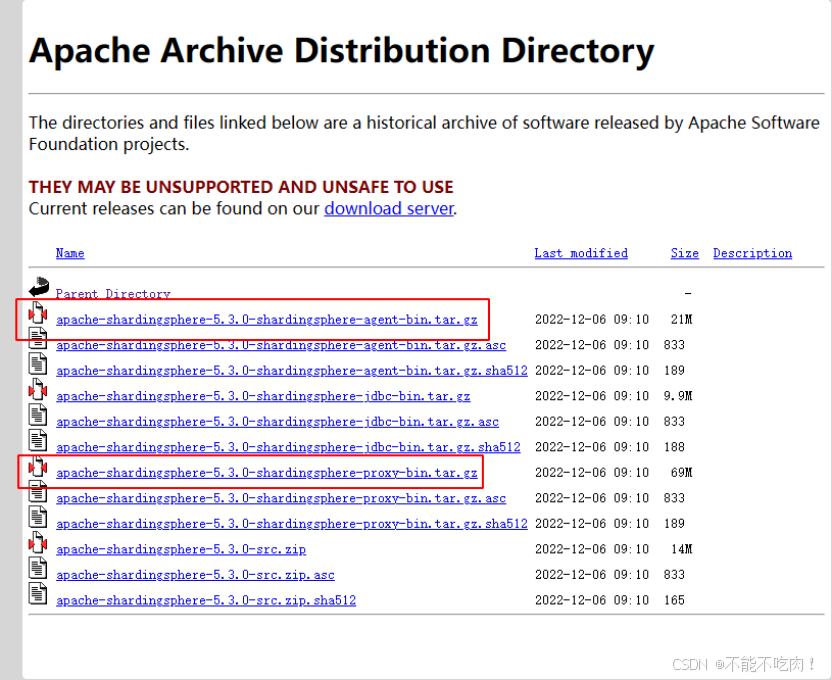Click the file icon for jdbc-bin.tar.gz.asc
The image size is (832, 680).
click(38, 414)
